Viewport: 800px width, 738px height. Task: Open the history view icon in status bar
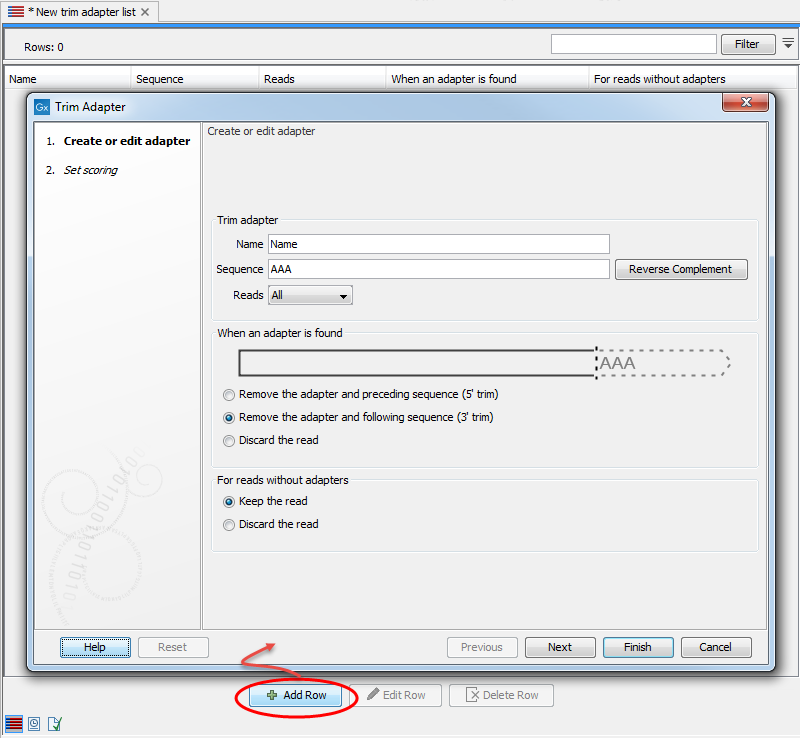coord(35,722)
